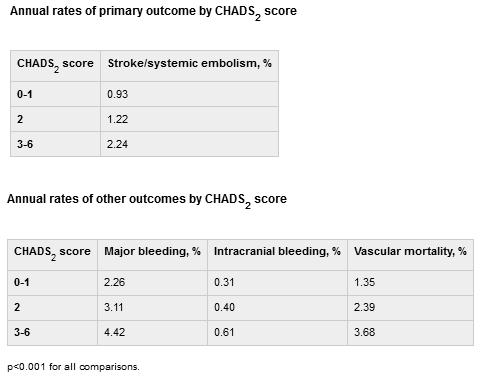Select the 0.31 intracranial bleeding value
The width and height of the screenshot is (487, 383).
224,282
